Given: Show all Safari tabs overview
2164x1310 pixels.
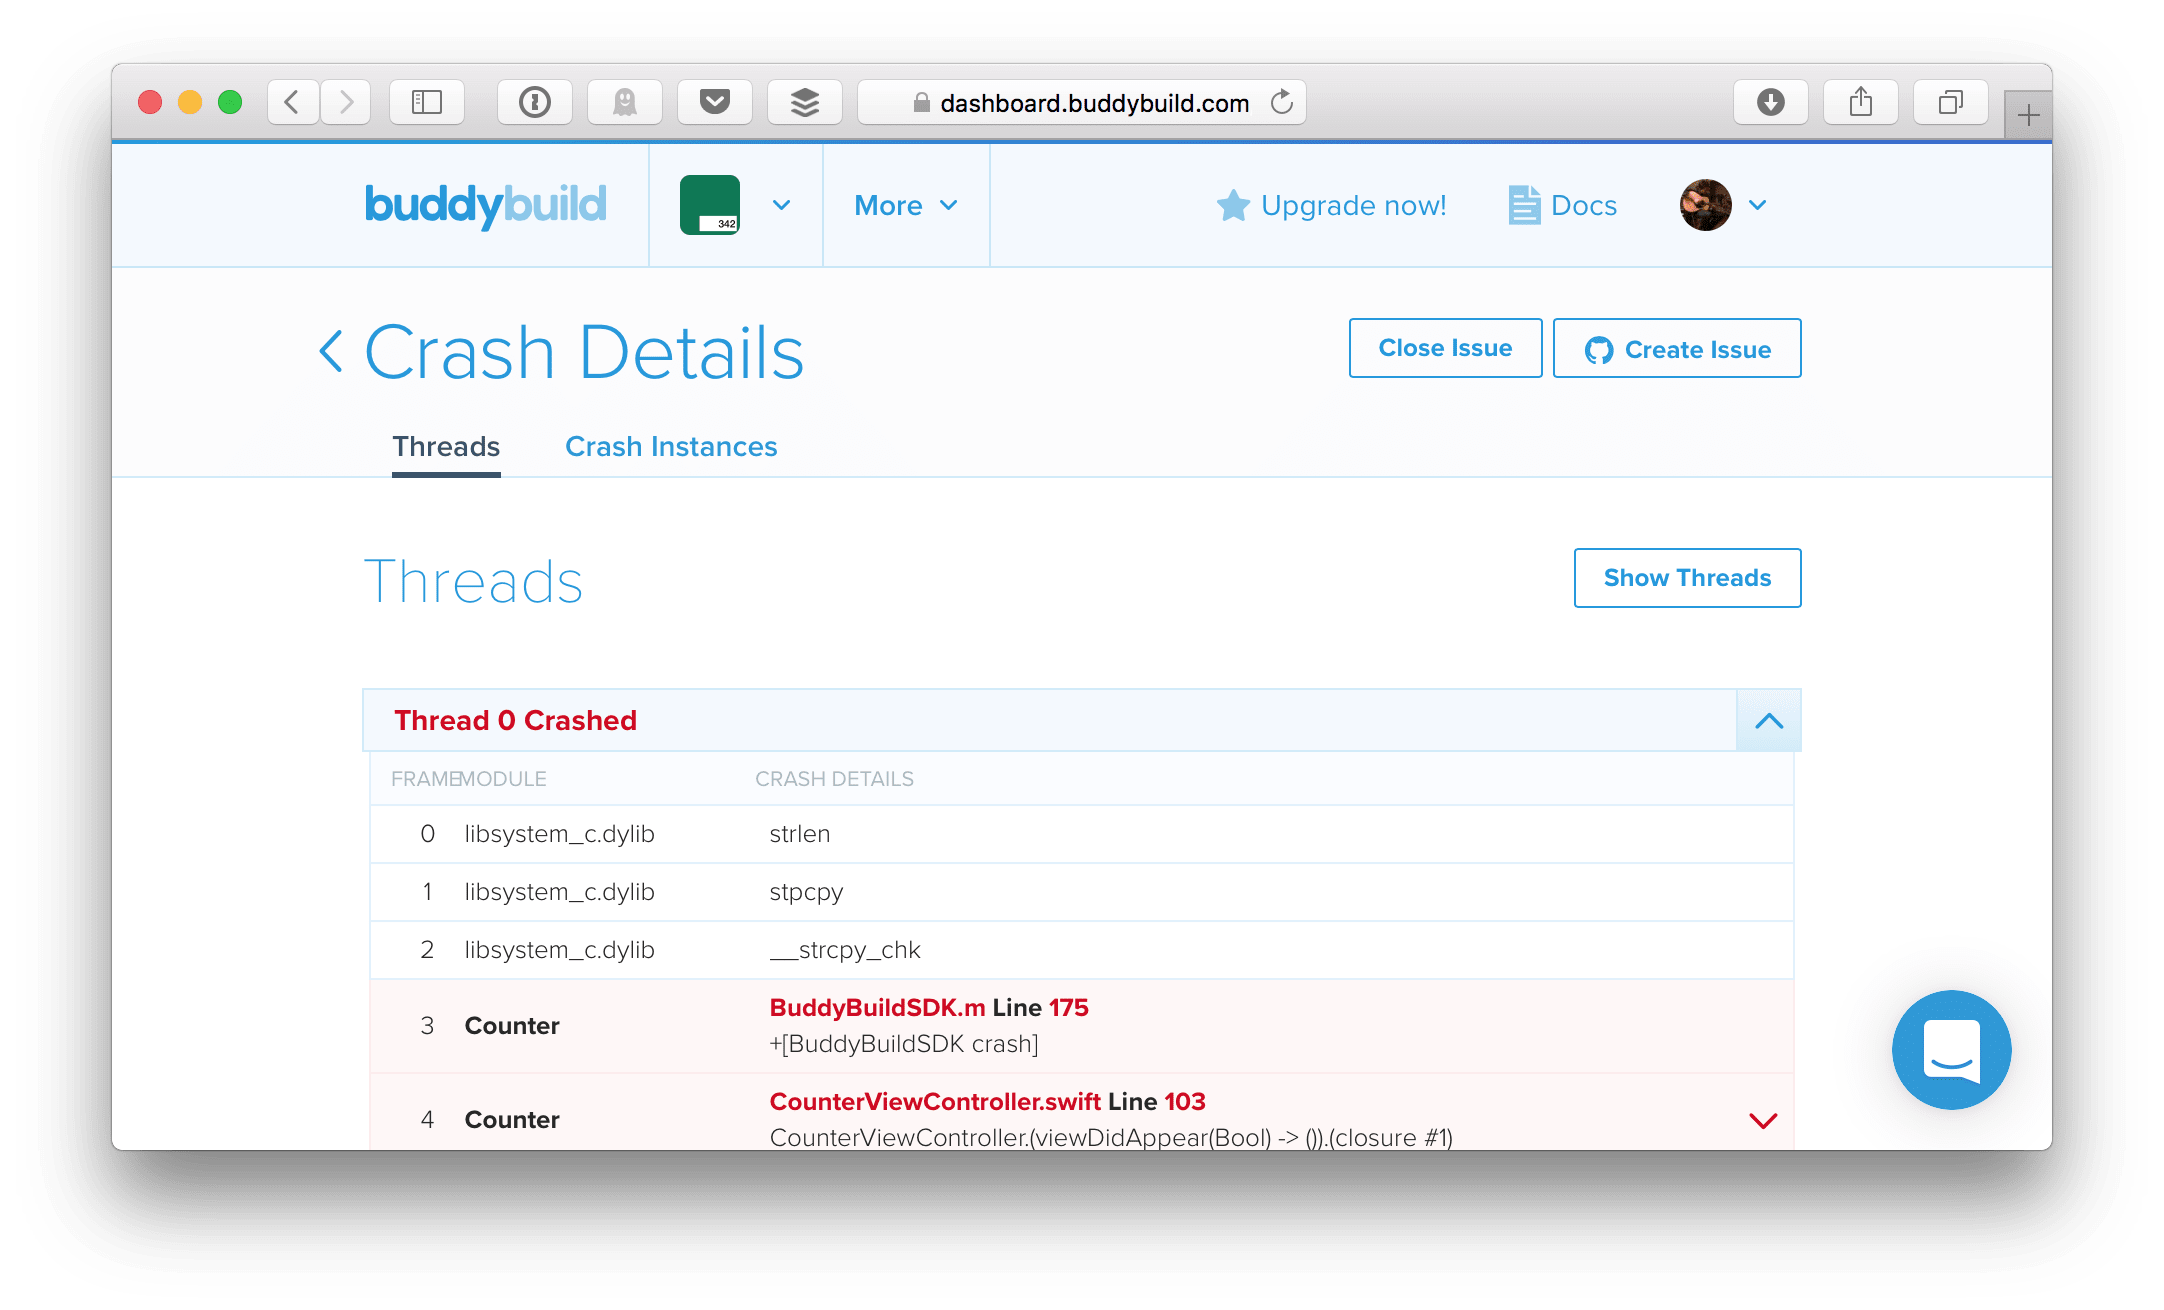Looking at the screenshot, I should (x=1951, y=102).
